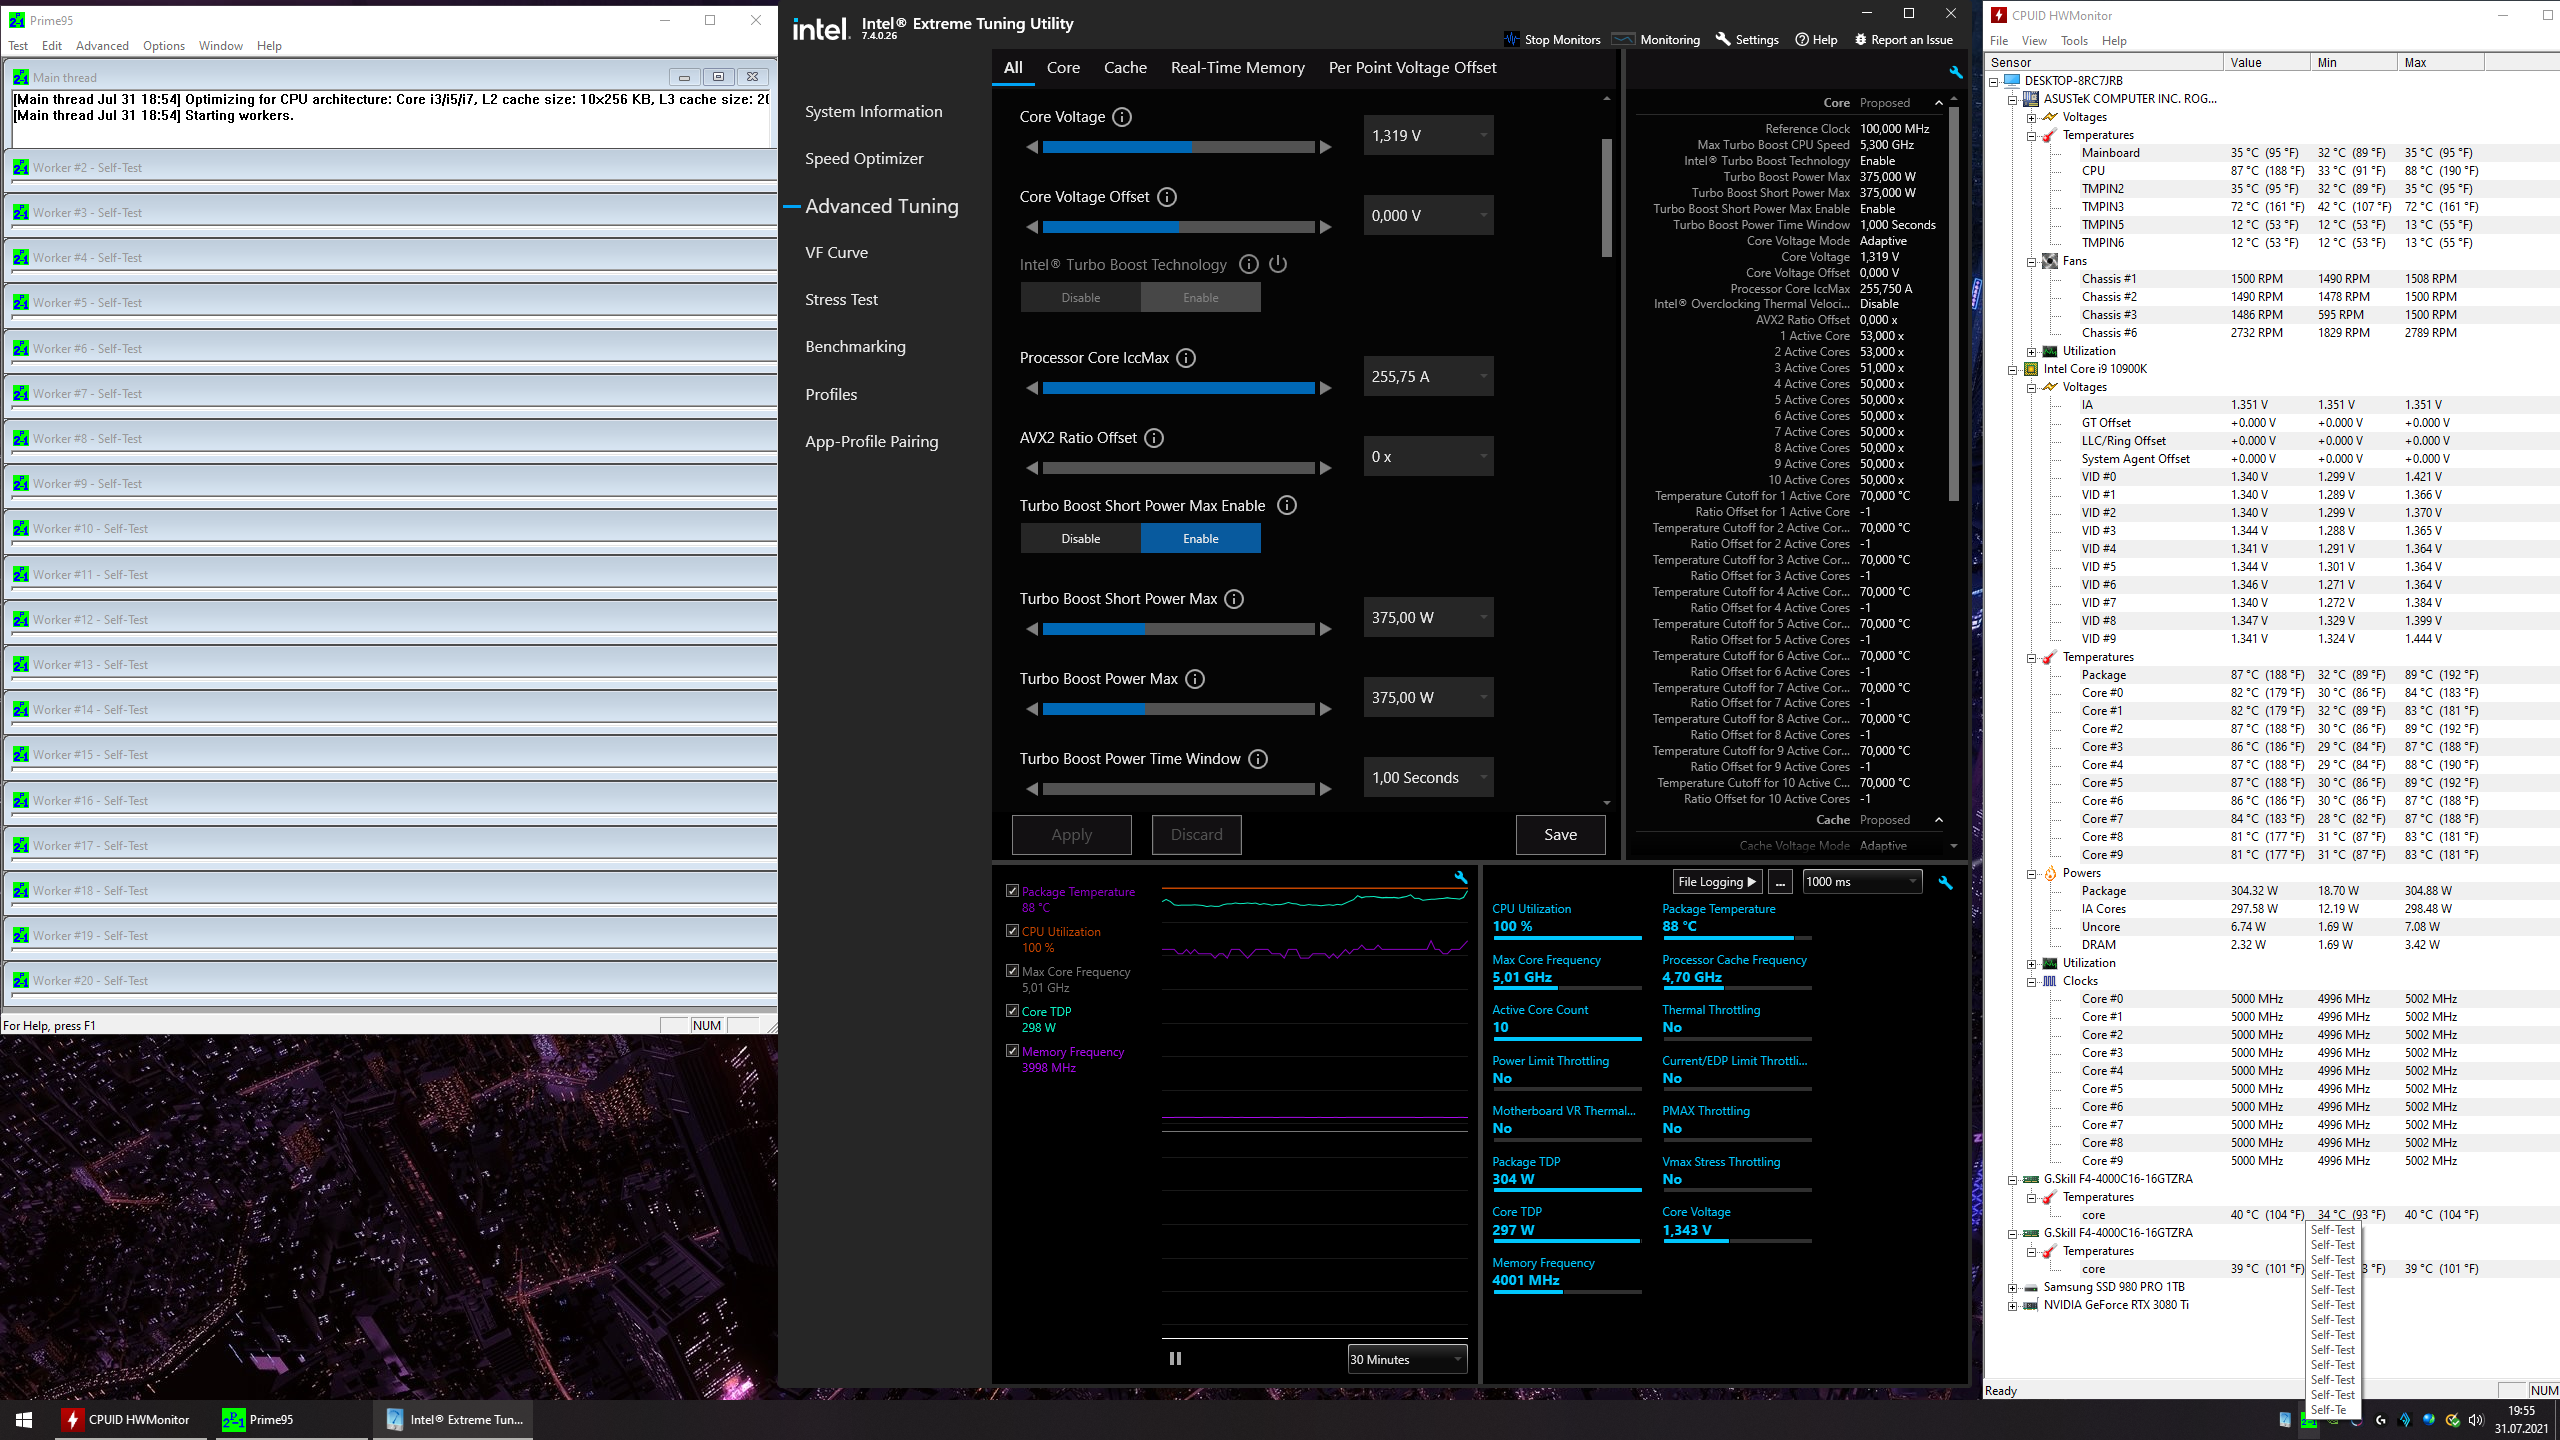Viewport: 2560px width, 1440px height.
Task: Click Turbo Boost Power Time Window info icon
Action: [x=1258, y=759]
